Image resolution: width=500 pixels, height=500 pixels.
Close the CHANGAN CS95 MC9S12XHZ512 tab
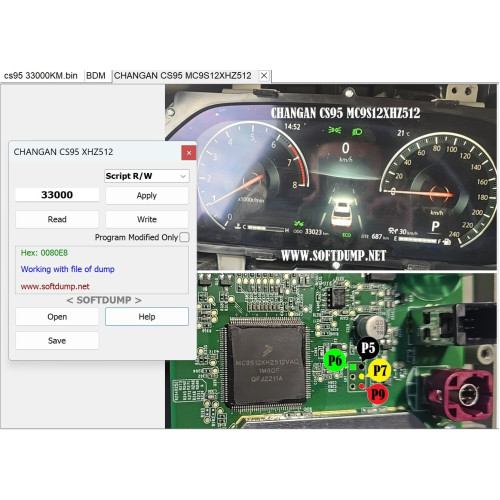(264, 76)
